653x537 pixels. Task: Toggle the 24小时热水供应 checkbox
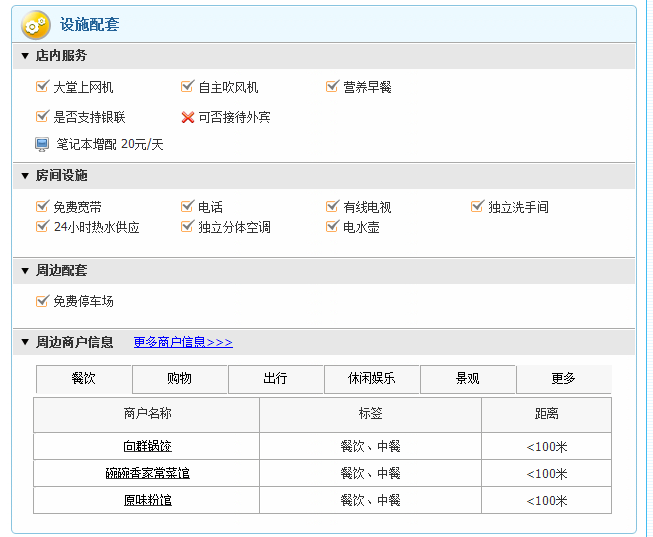pyautogui.click(x=42, y=227)
